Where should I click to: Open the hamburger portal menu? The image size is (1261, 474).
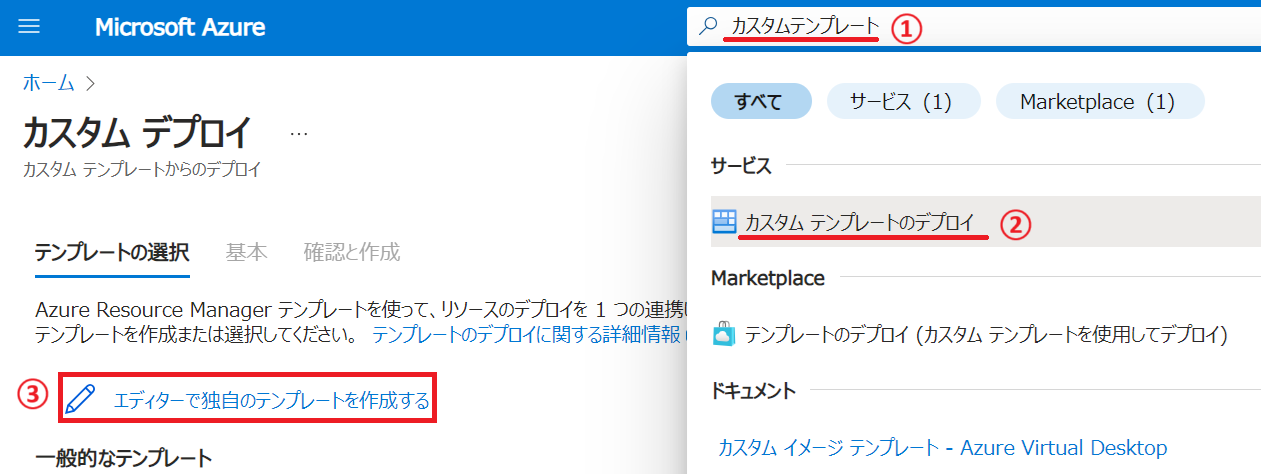(29, 27)
